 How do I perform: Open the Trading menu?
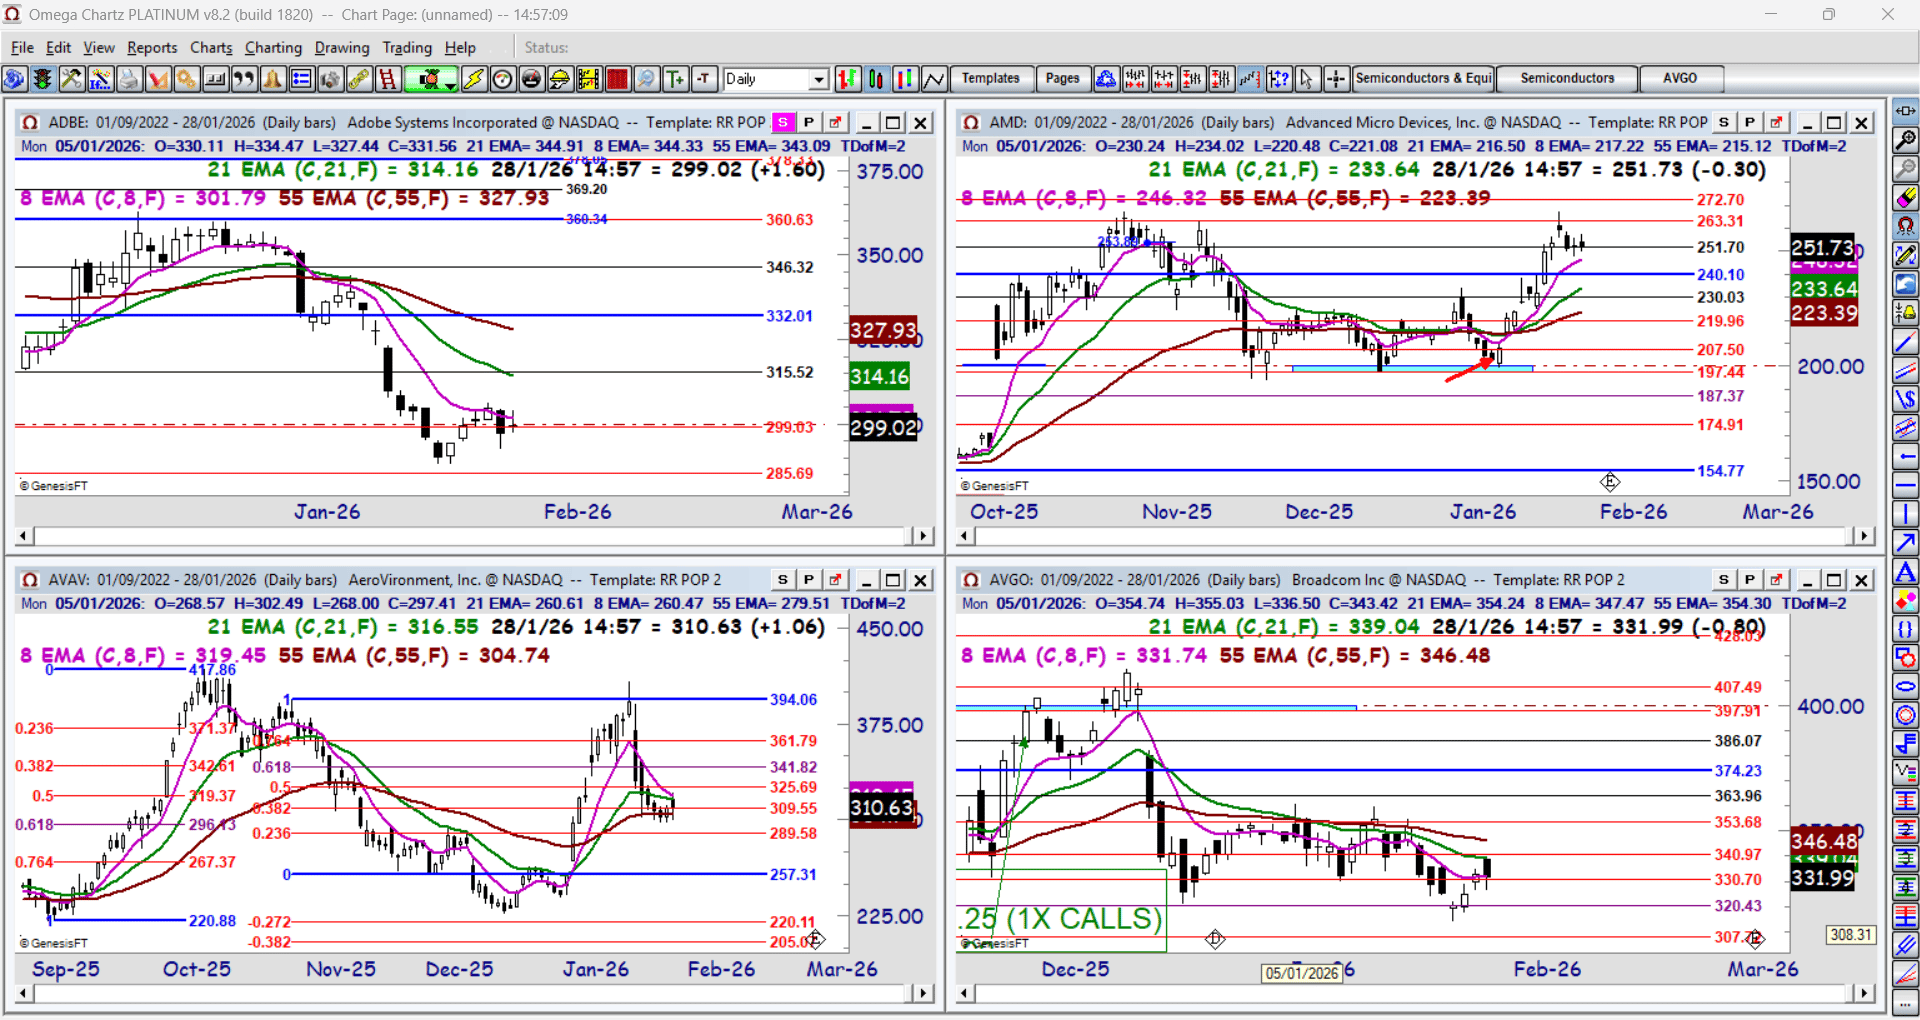tap(407, 47)
